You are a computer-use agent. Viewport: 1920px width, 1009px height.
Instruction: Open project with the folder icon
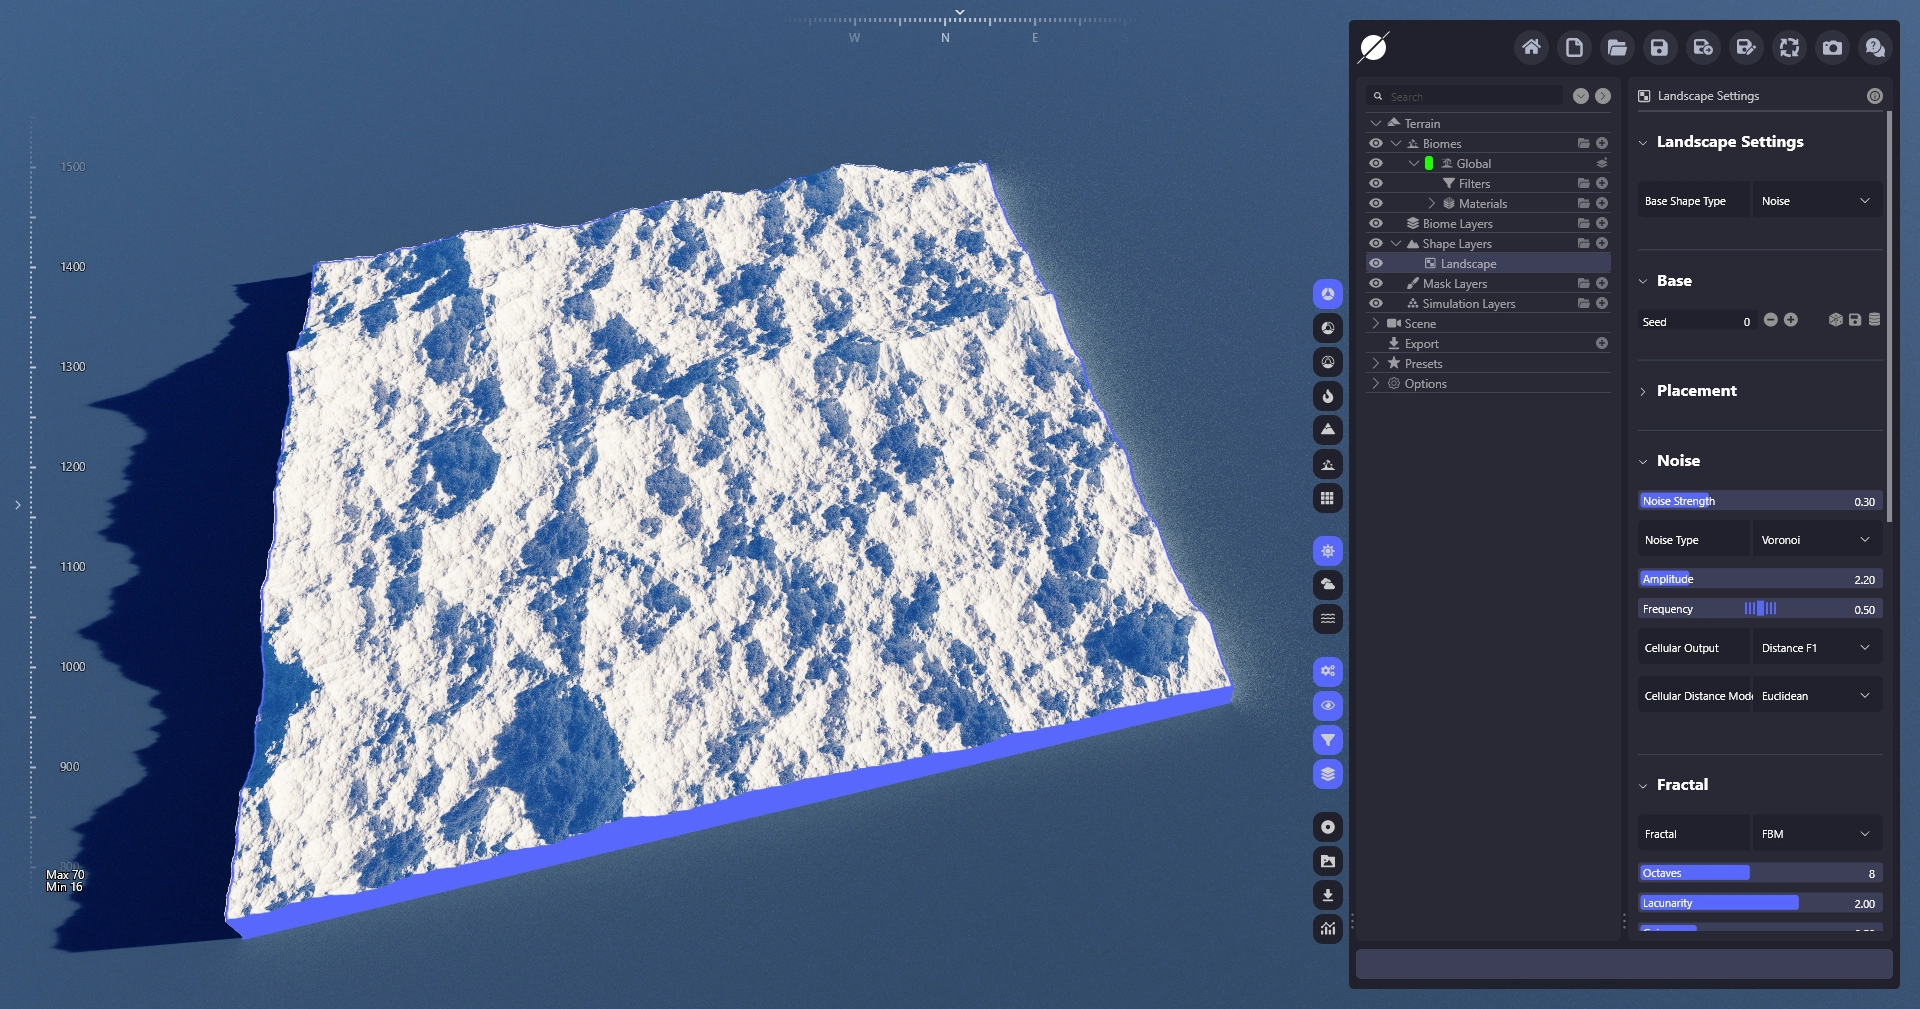(1617, 47)
